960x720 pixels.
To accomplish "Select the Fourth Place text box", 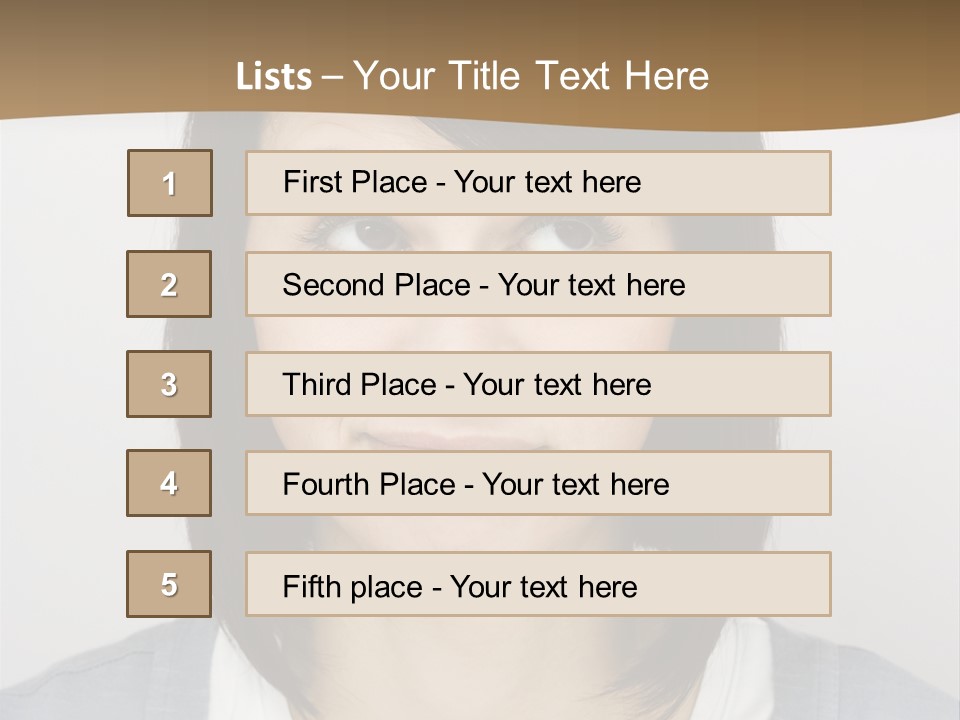I will (538, 483).
